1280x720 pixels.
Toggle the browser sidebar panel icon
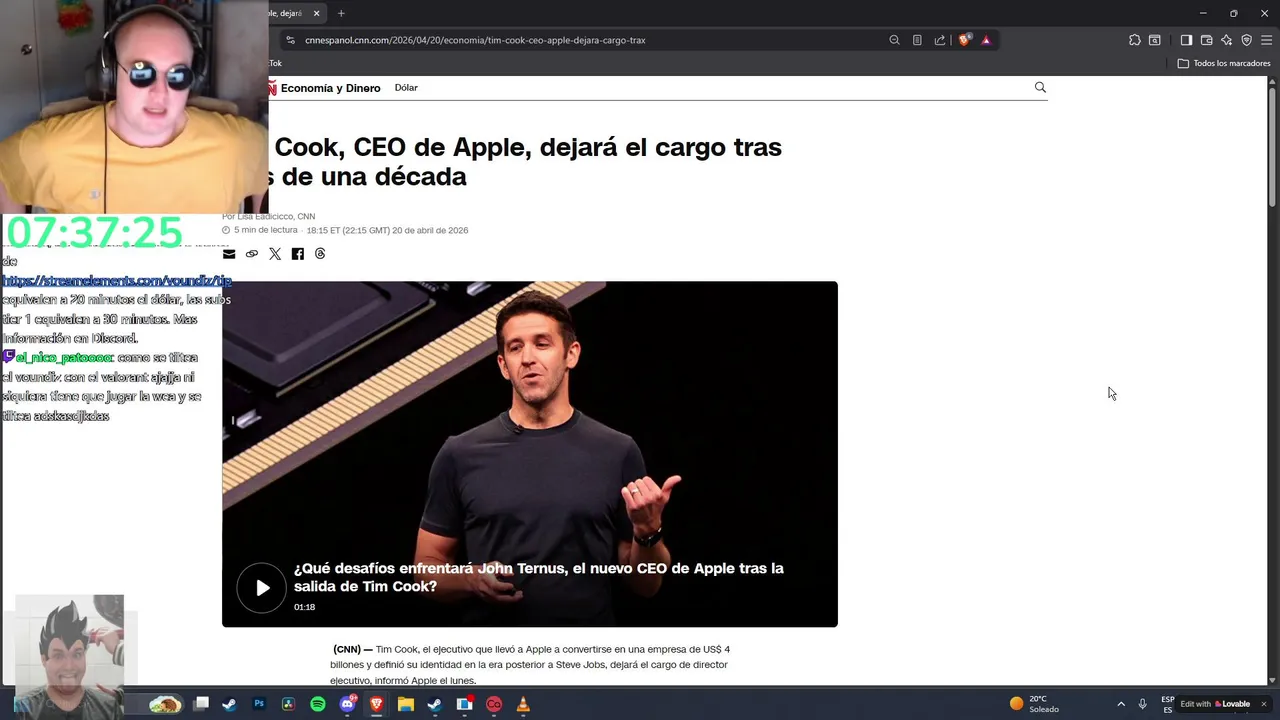click(x=1186, y=40)
